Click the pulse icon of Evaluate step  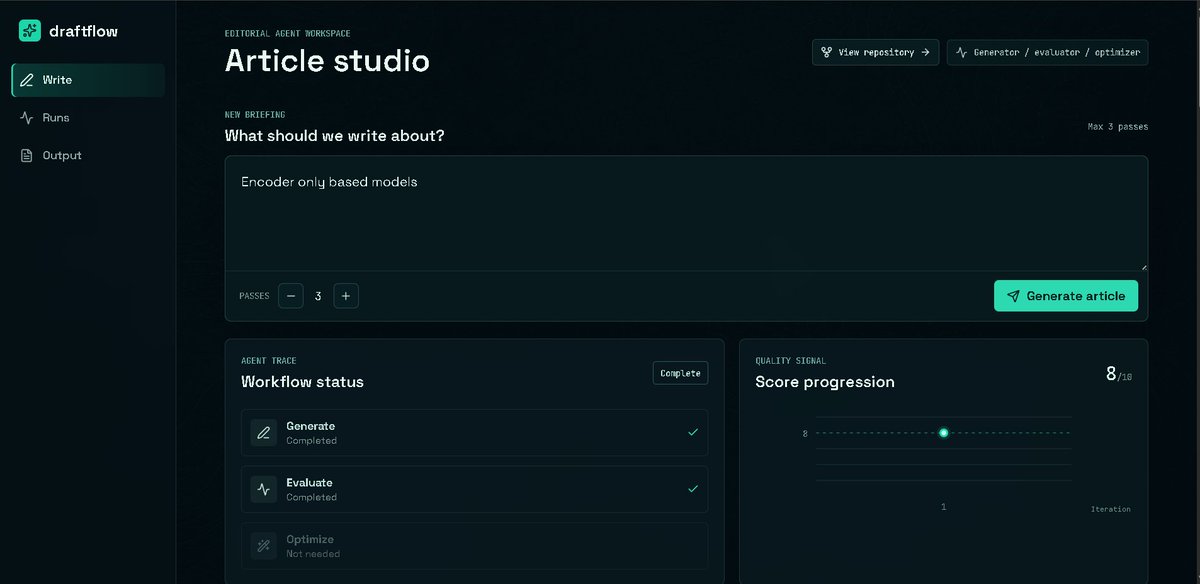tap(264, 490)
